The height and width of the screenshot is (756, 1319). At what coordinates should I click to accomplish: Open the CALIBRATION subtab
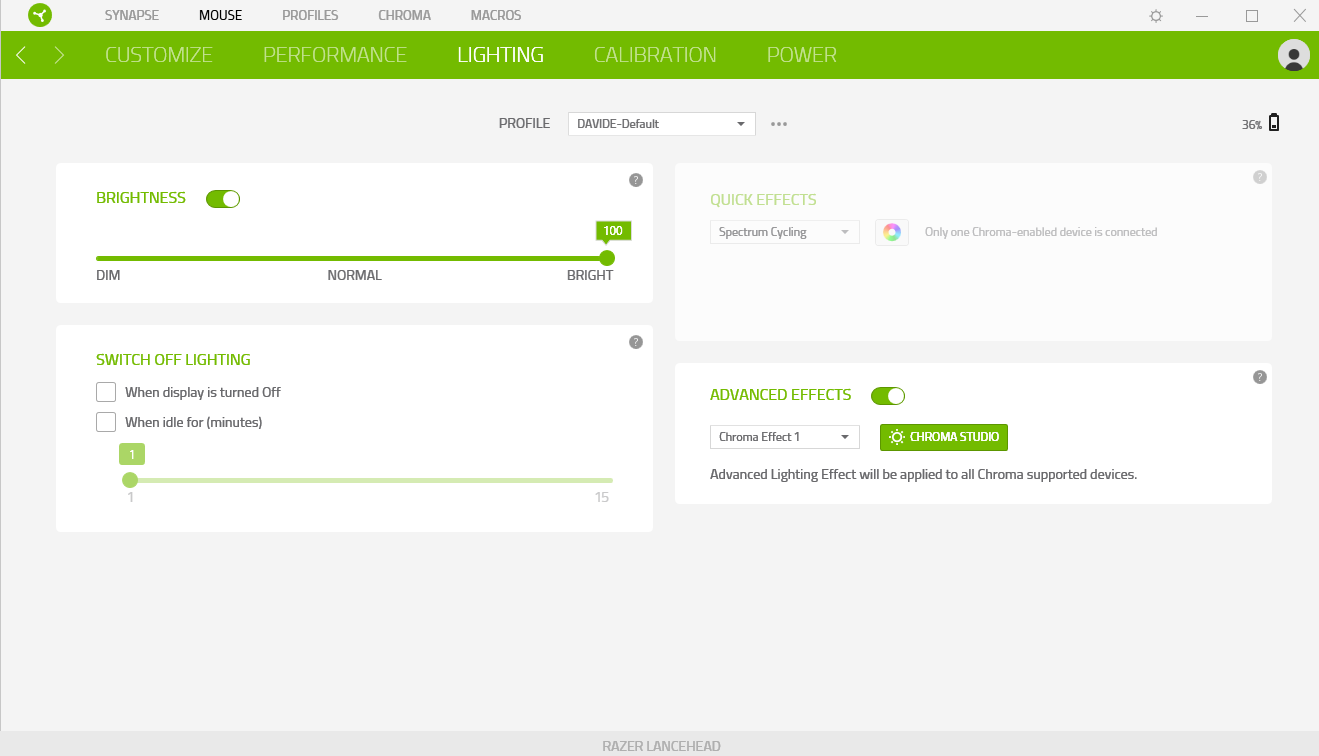point(655,55)
